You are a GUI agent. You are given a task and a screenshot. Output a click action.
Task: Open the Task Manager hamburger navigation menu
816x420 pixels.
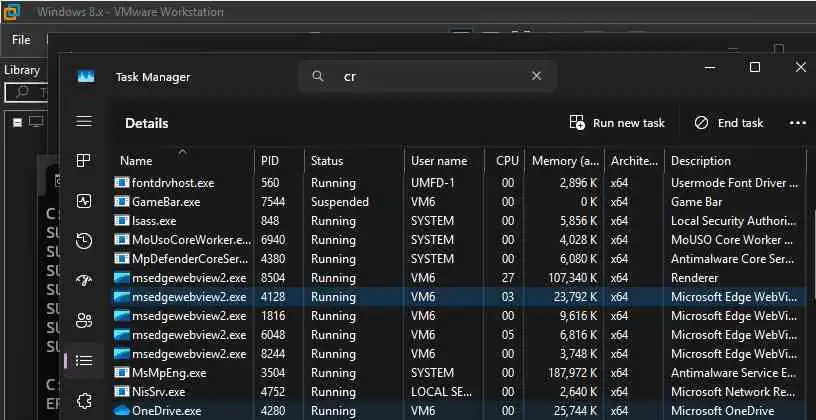click(84, 121)
